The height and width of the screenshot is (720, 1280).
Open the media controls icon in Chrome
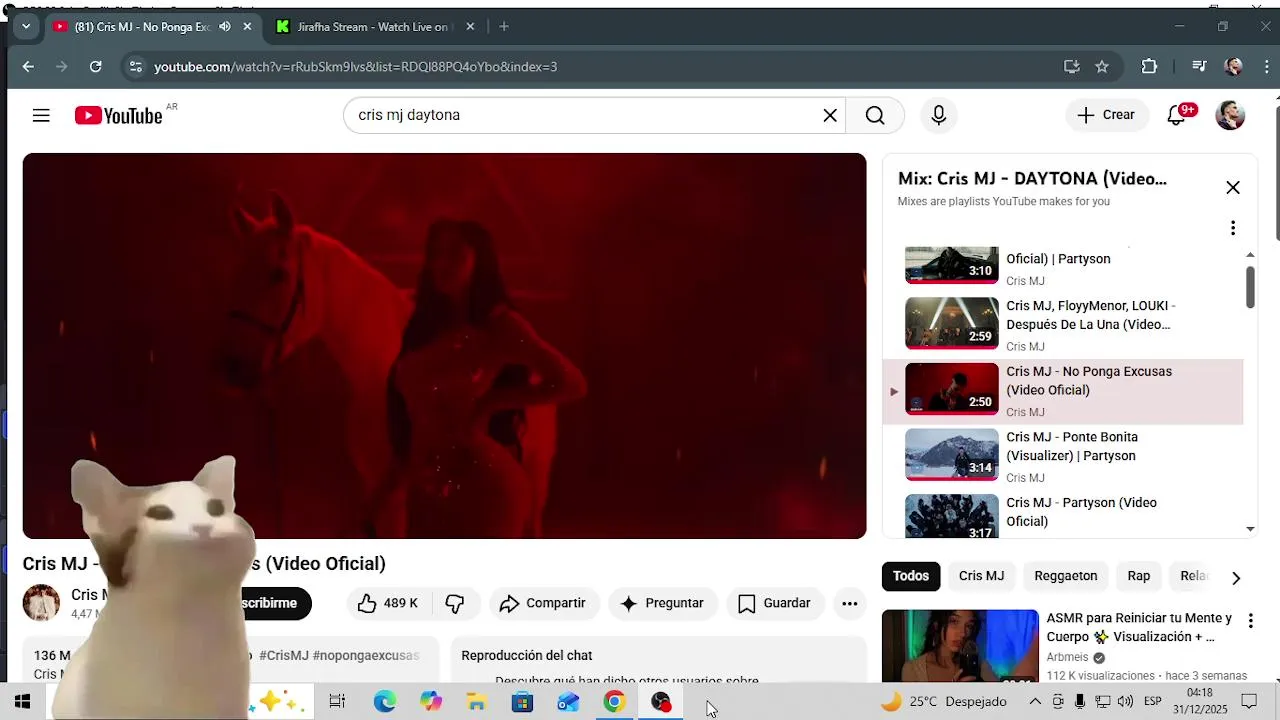[1199, 67]
